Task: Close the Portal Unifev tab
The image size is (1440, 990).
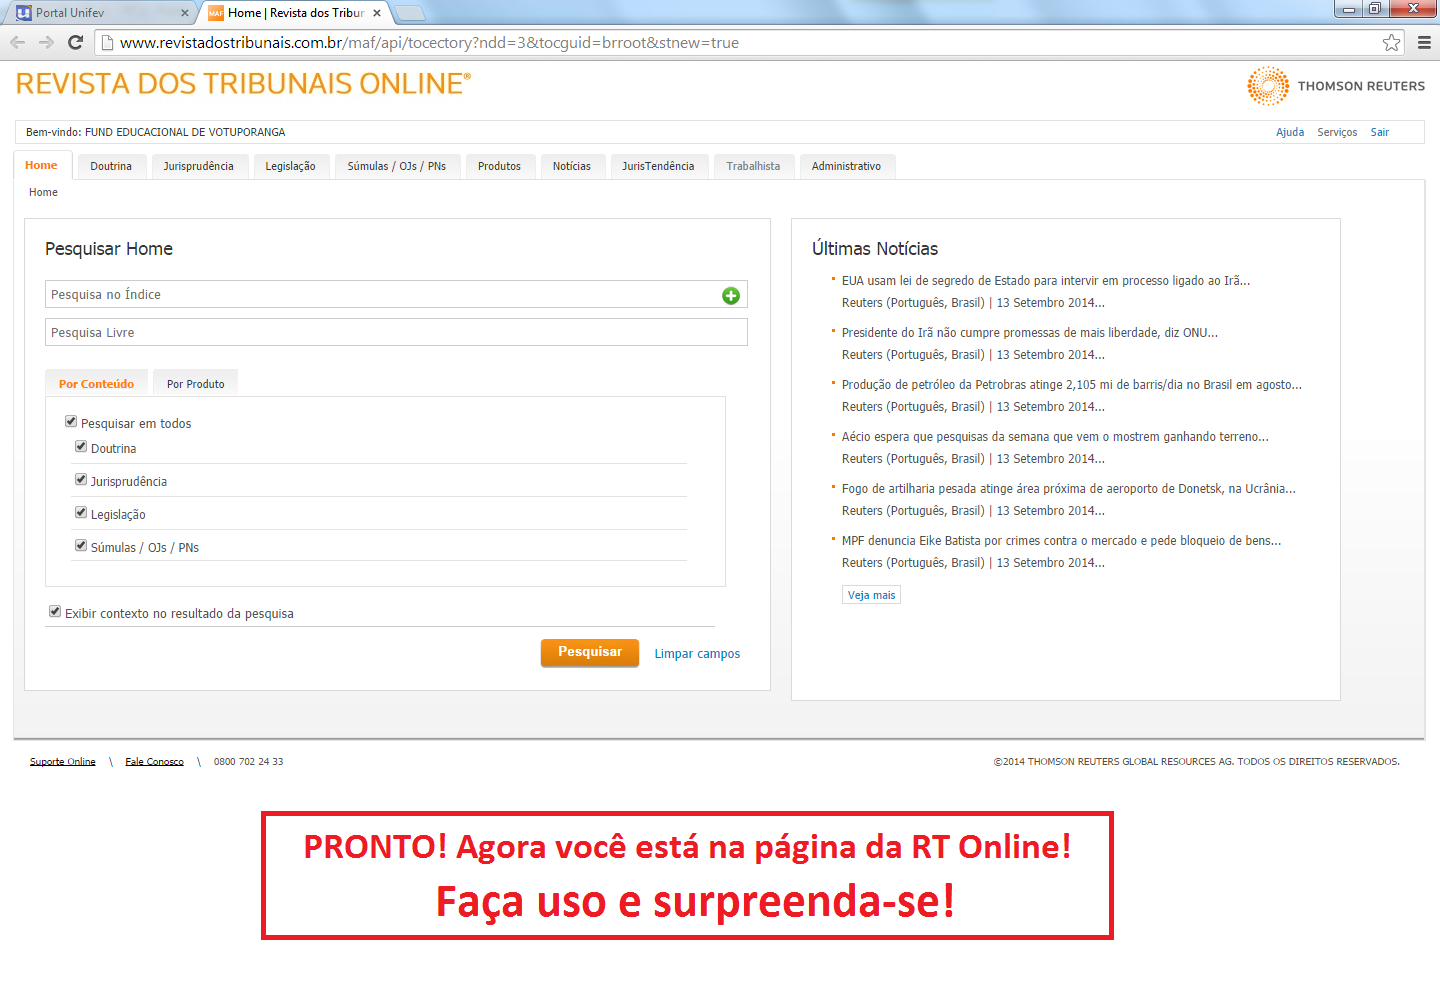Action: coord(184,13)
